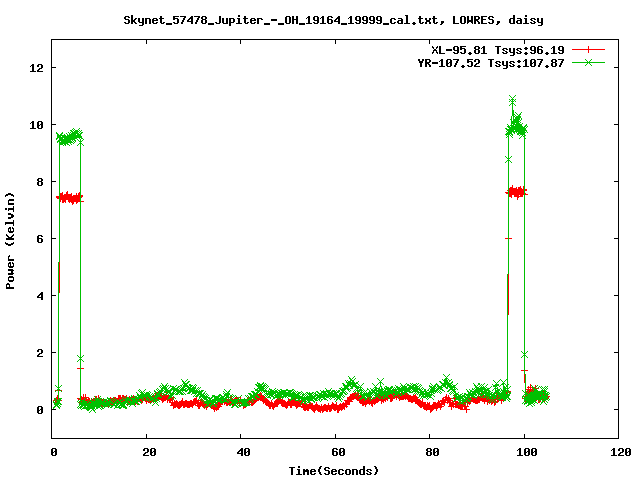
Task: Click the plot title text at top
Action: (333, 20)
